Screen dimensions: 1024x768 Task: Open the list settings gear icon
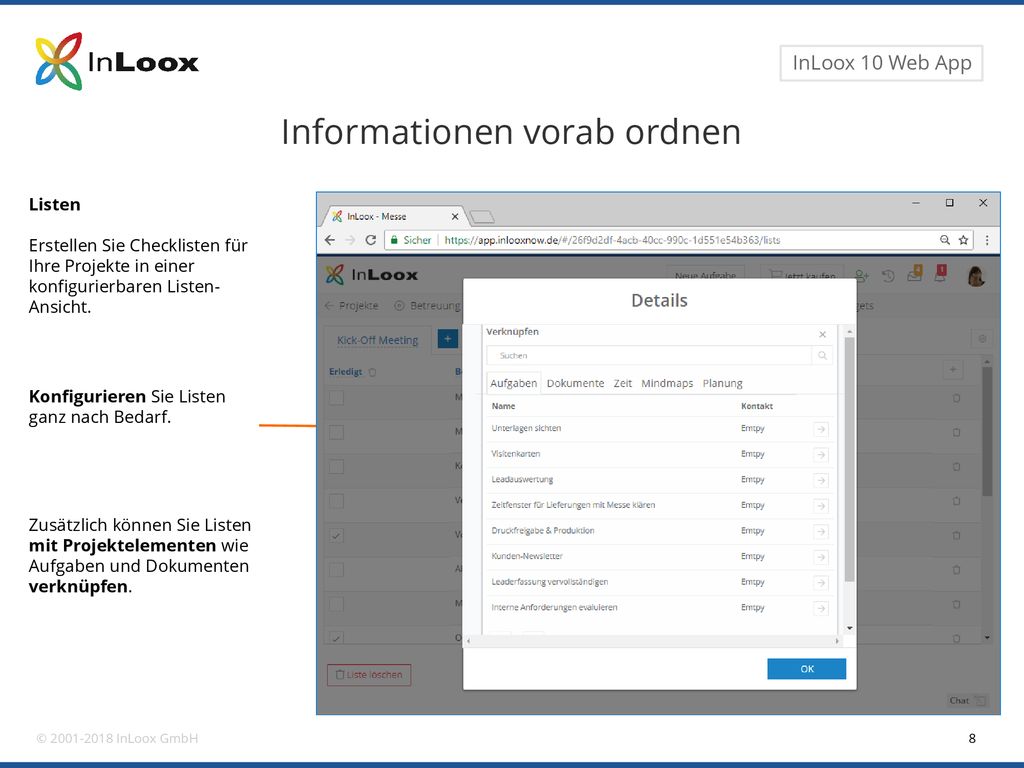(x=982, y=339)
